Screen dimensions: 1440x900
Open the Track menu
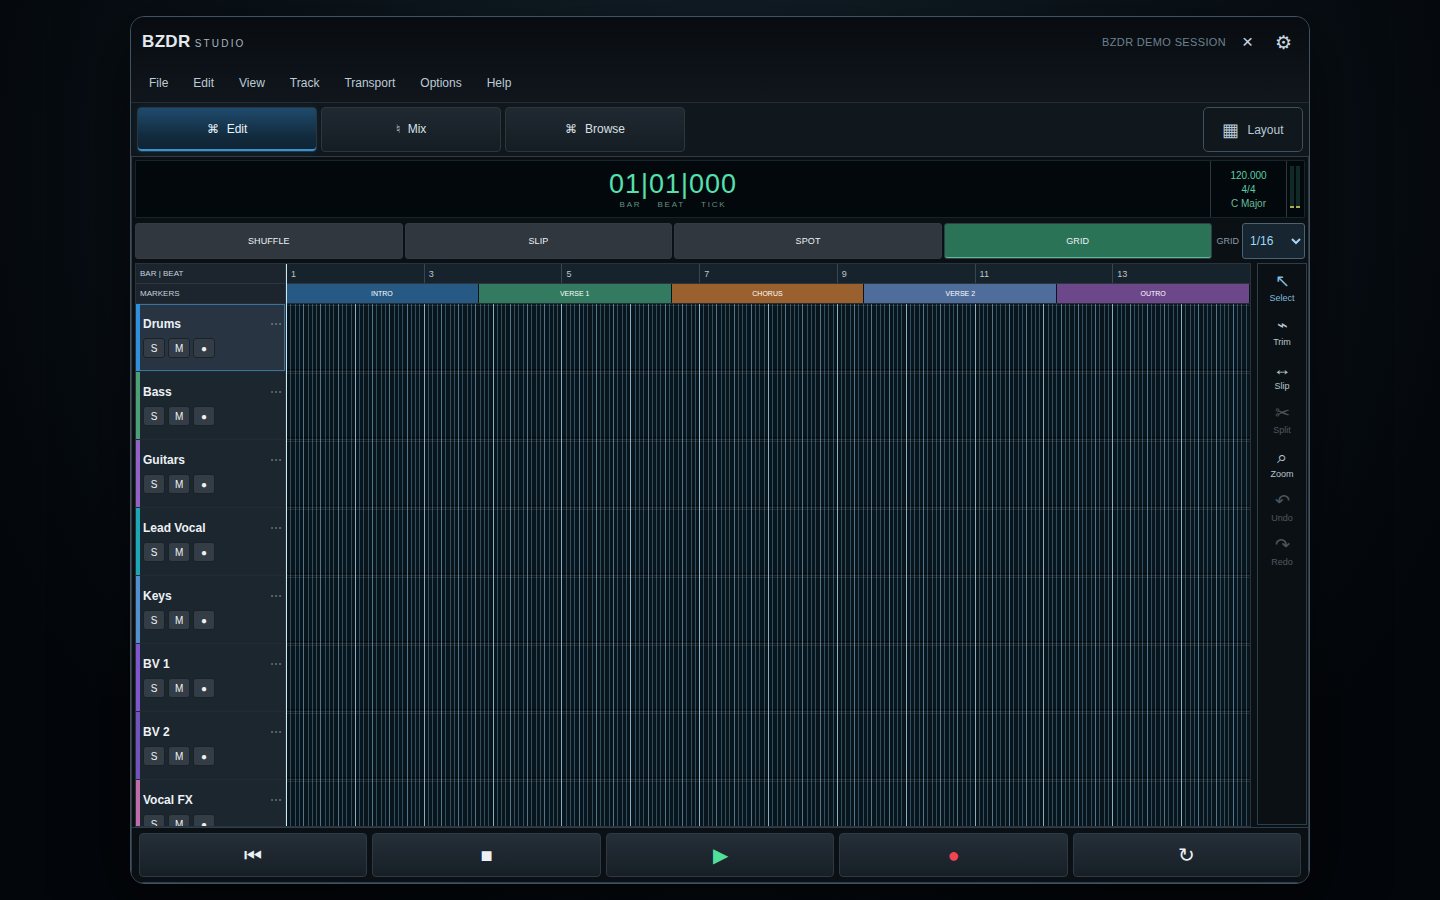[x=305, y=83]
